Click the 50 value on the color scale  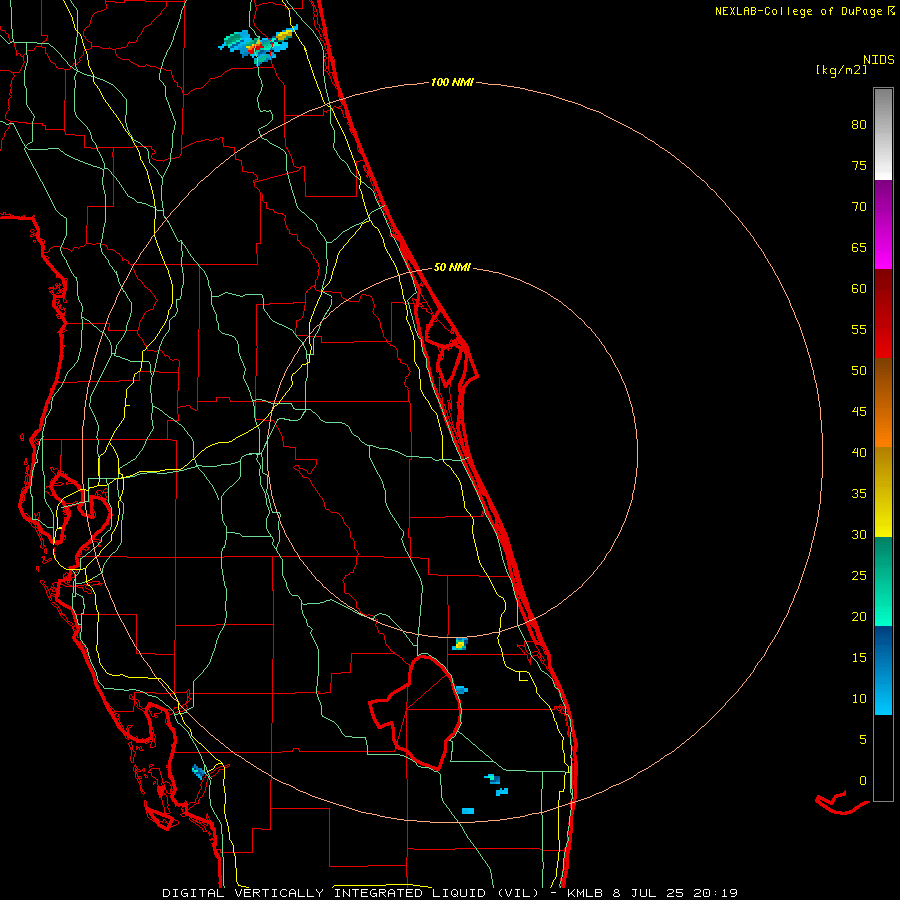click(859, 370)
